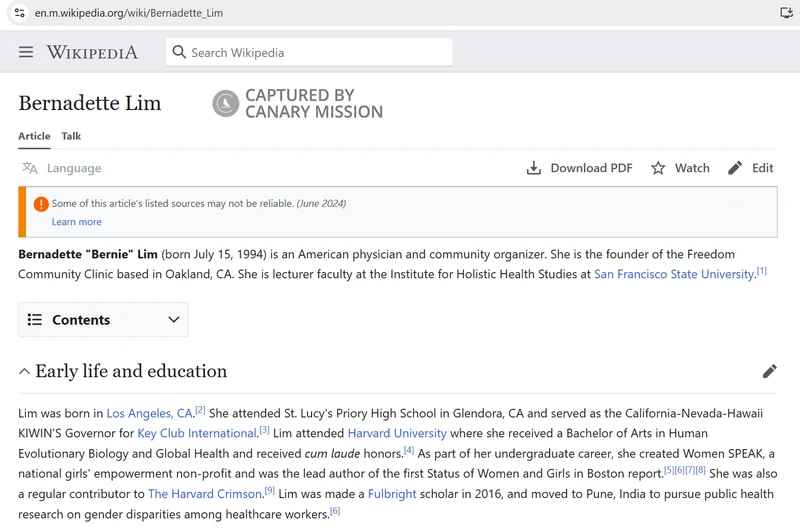This screenshot has height=529, width=800.
Task: Edit the Early life and education section
Action: click(x=769, y=371)
